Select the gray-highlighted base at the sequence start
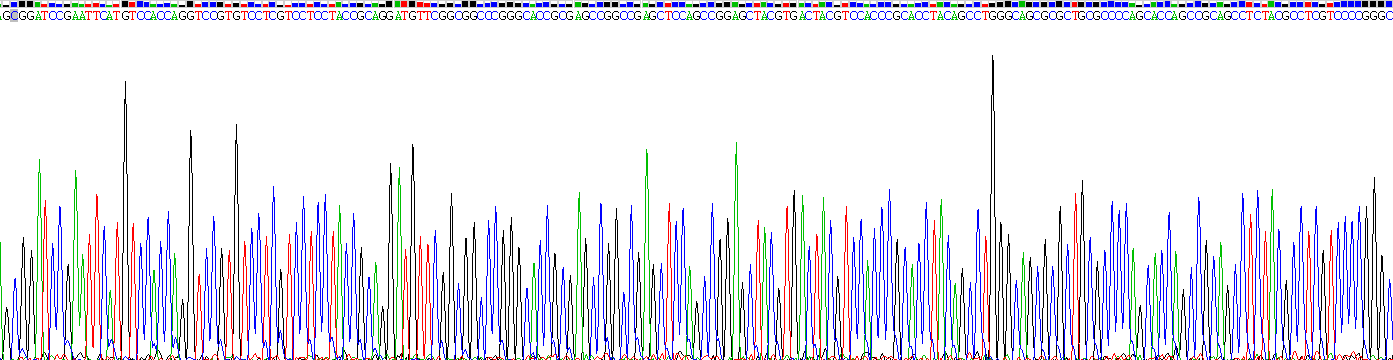This screenshot has height=360, width=1393. point(14,16)
